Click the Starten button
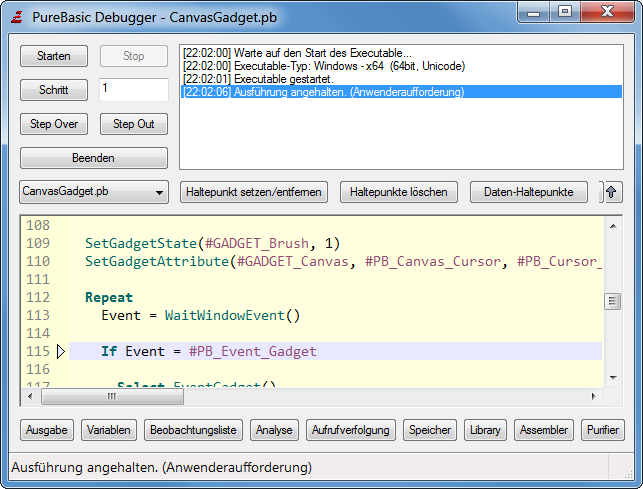 coord(54,56)
